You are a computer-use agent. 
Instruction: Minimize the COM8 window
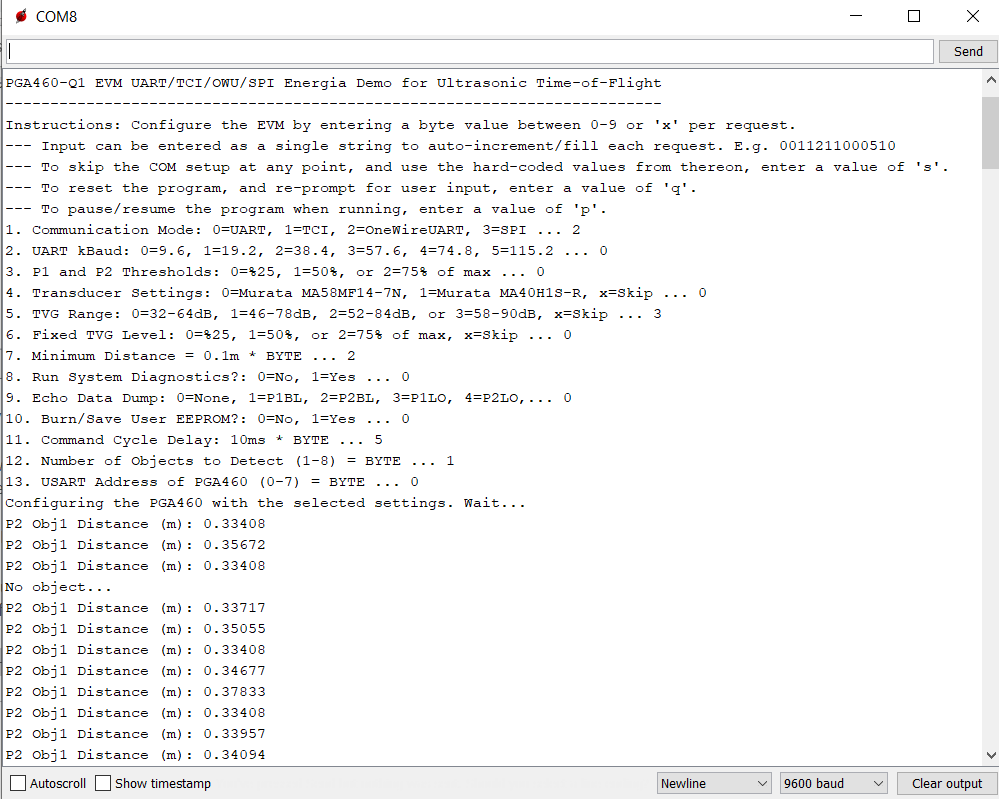856,17
